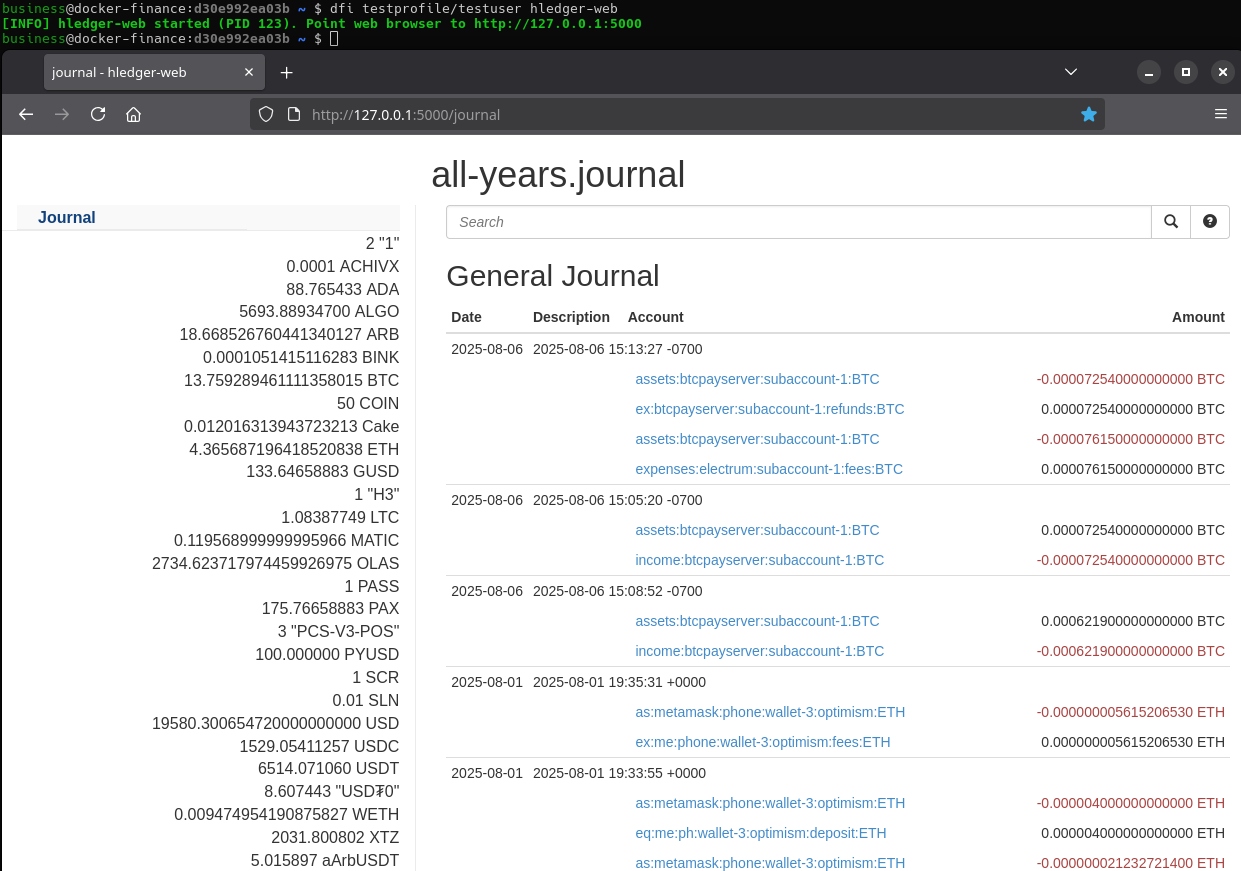Image resolution: width=1241 pixels, height=871 pixels.
Task: Expand the list all tabs chevron
Action: 1071,73
